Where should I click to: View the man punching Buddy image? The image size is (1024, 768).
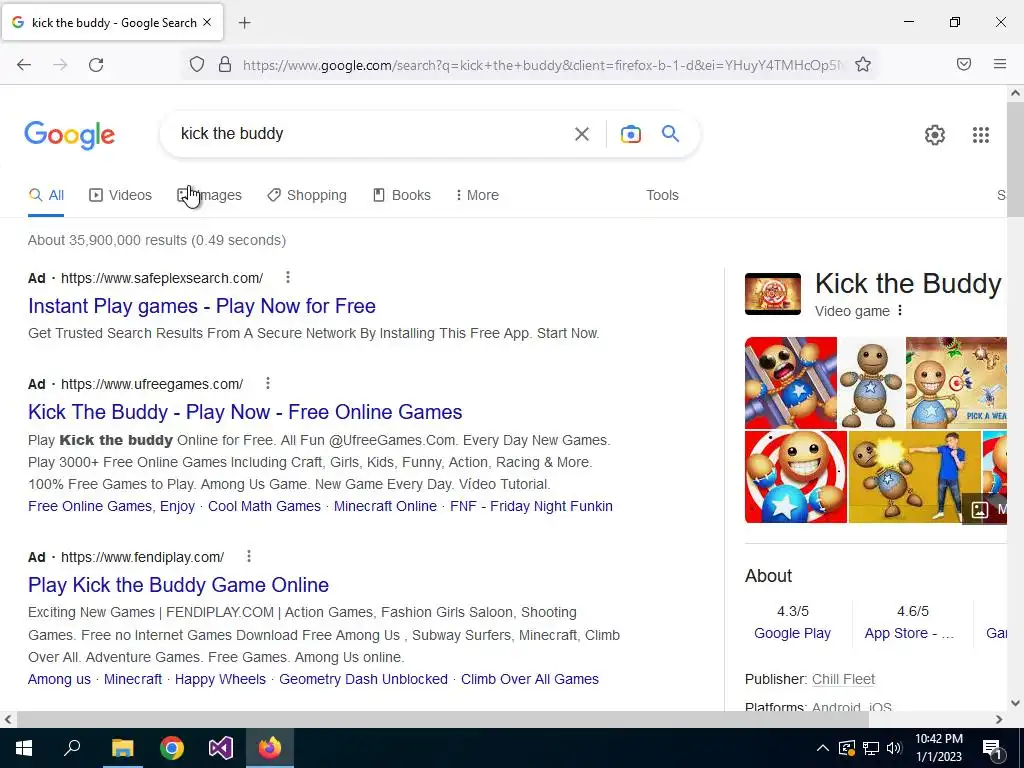[x=915, y=477]
